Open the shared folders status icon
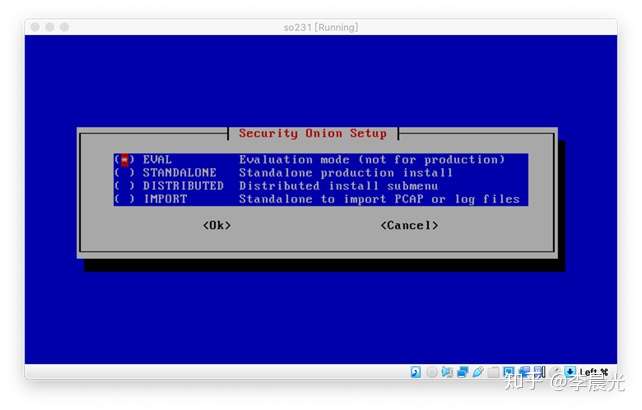The height and width of the screenshot is (410, 642). pos(493,372)
